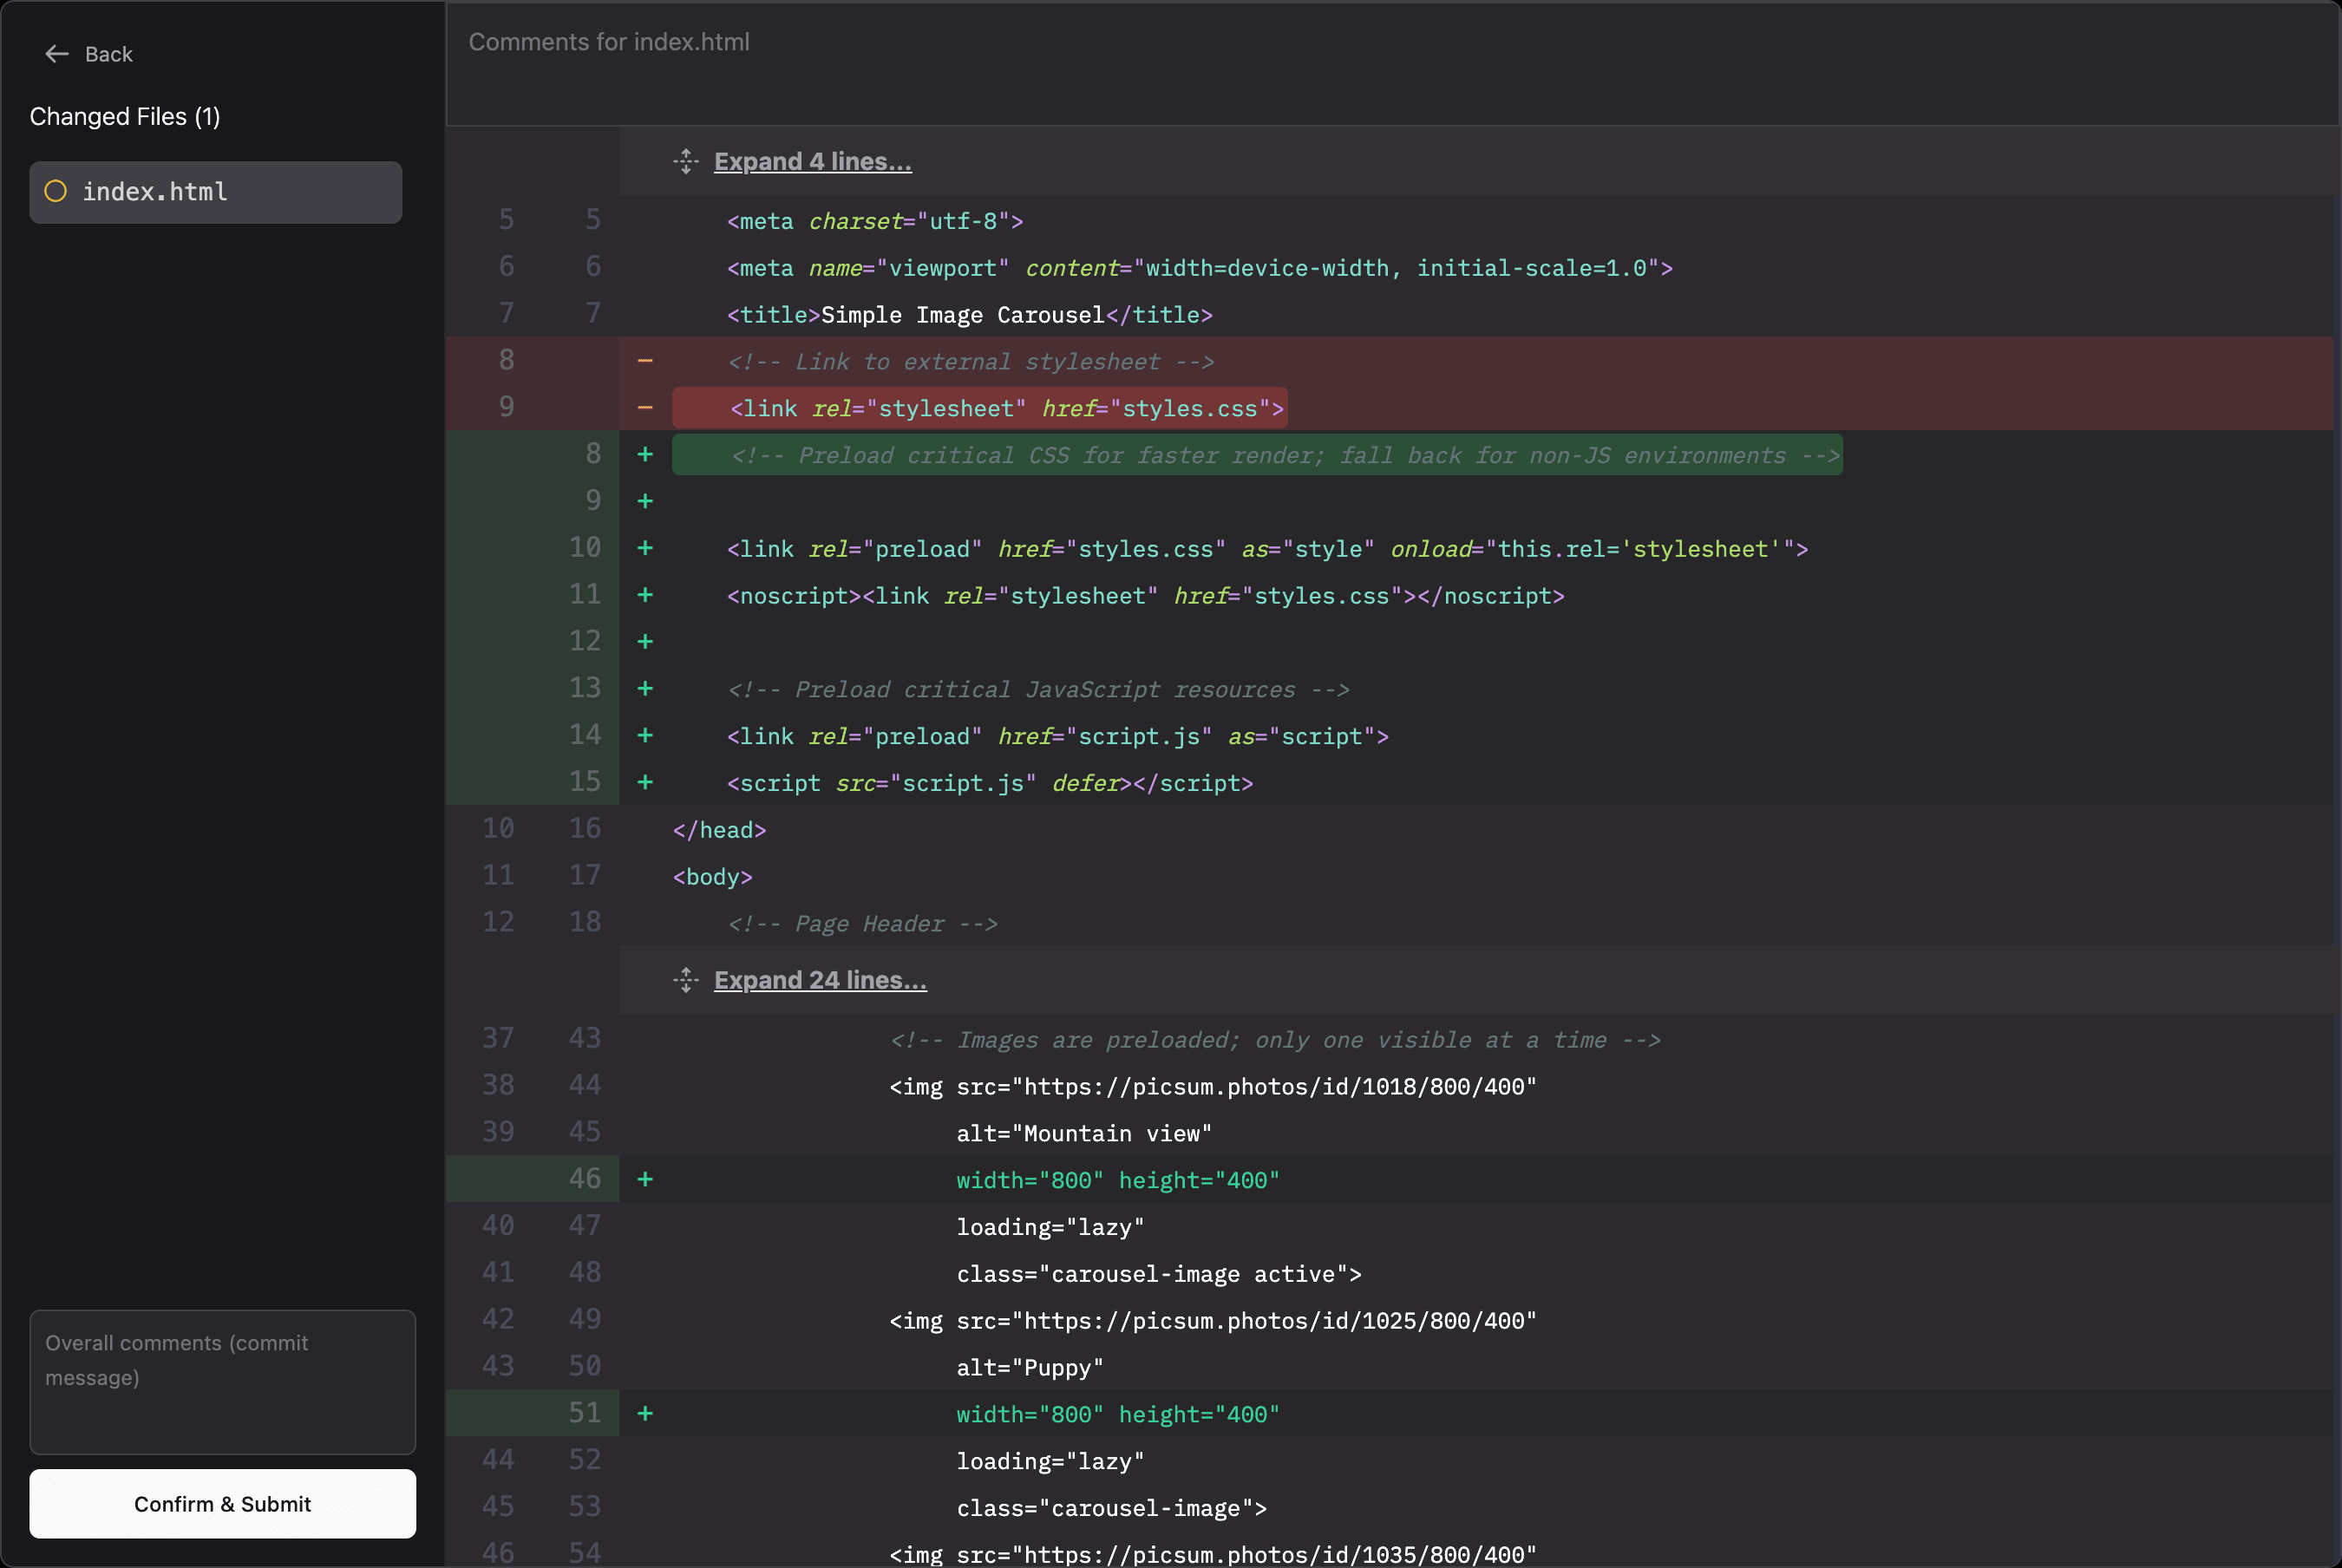Click highlighted added Preload critical CSS comment
2342x1568 pixels.
tap(1257, 455)
